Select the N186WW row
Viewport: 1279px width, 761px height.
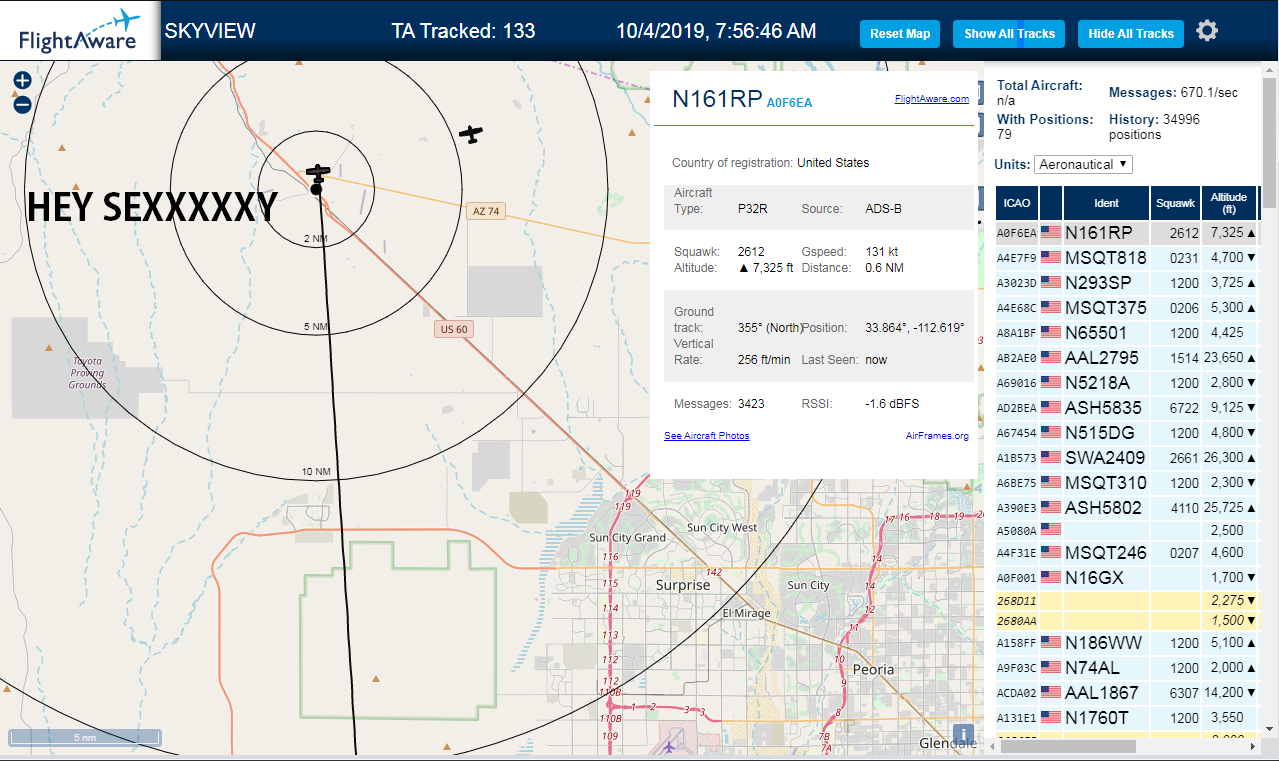click(1127, 643)
